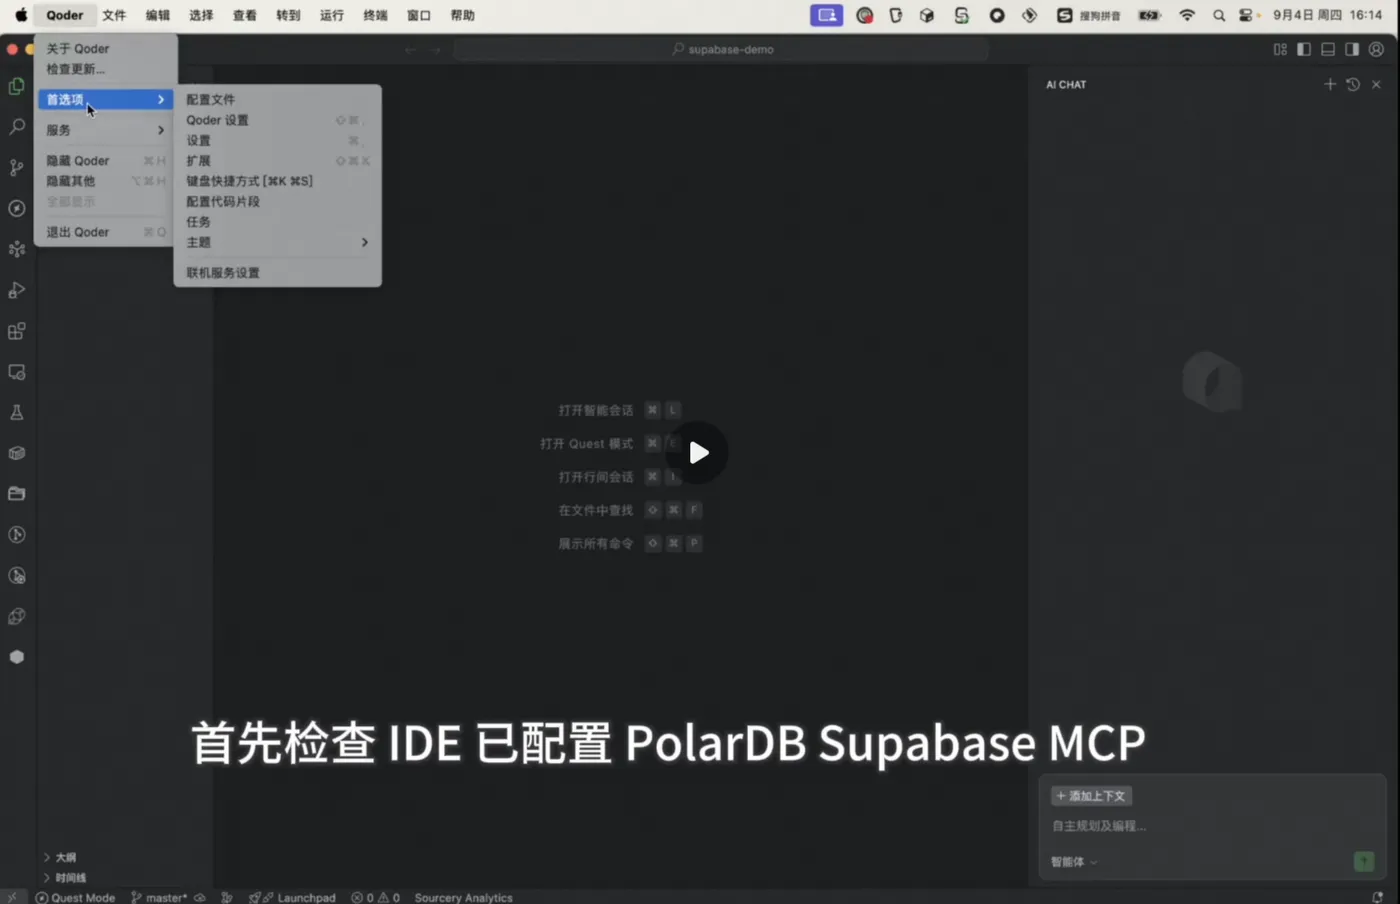The width and height of the screenshot is (1400, 904).
Task: Open AI chat history icon
Action: point(1353,85)
